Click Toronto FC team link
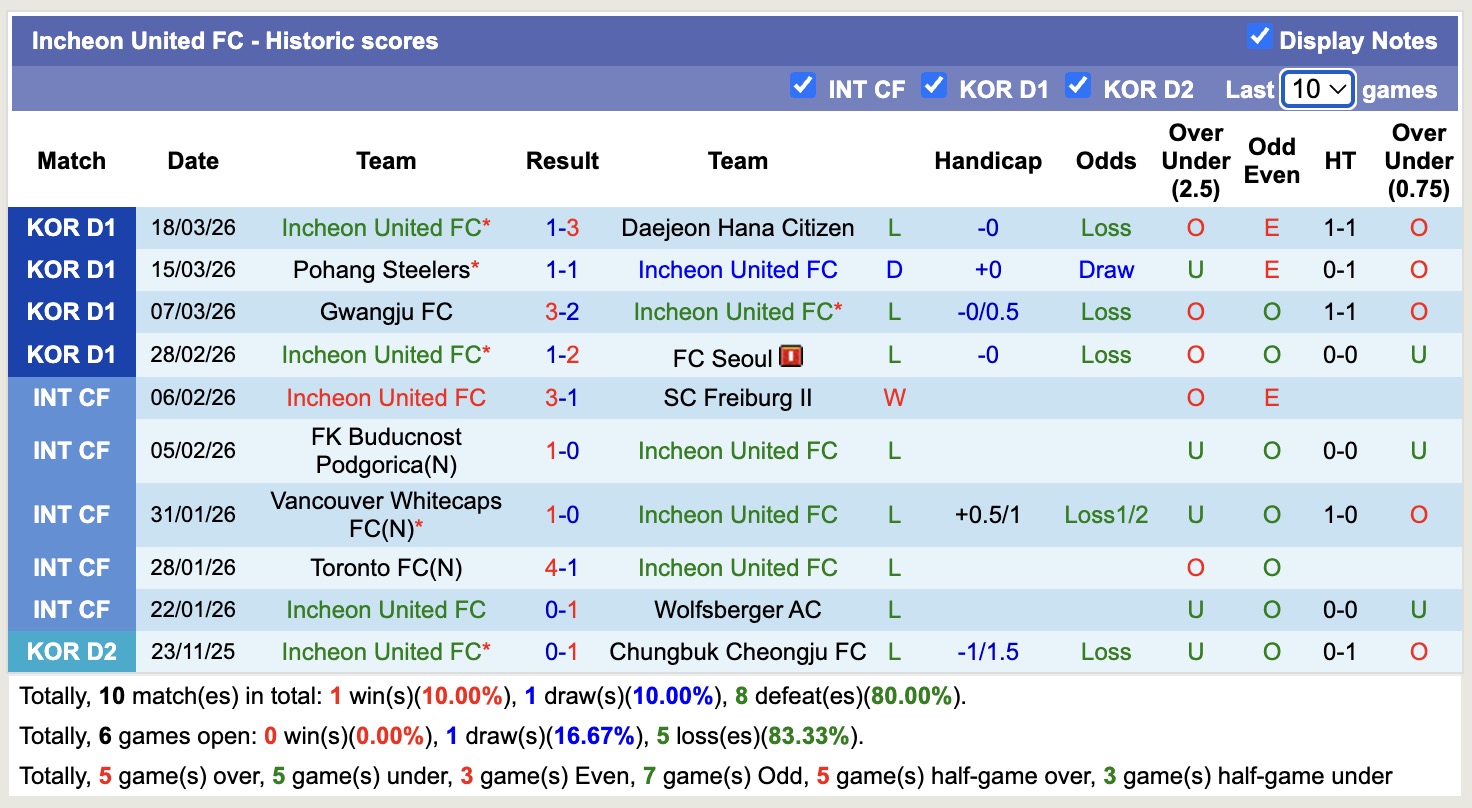The width and height of the screenshot is (1472, 808). pyautogui.click(x=386, y=568)
